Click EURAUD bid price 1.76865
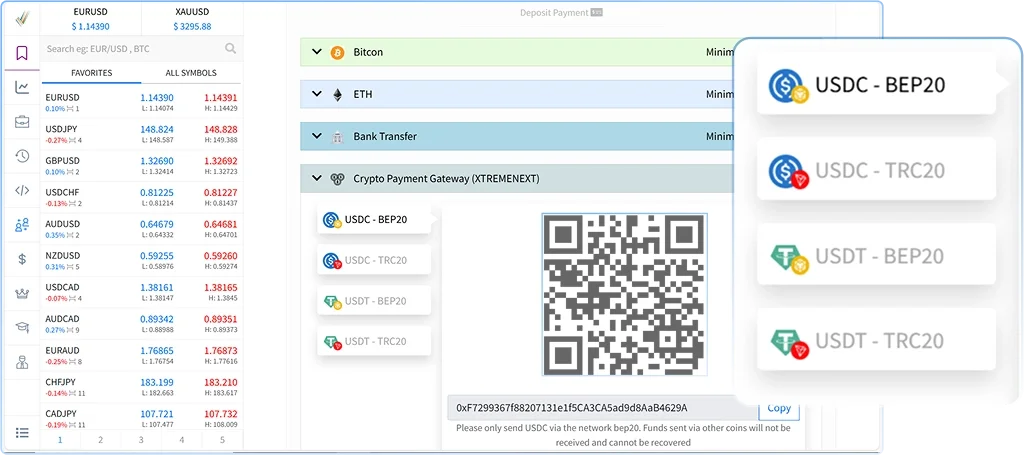Image resolution: width=1024 pixels, height=455 pixels. tap(157, 351)
